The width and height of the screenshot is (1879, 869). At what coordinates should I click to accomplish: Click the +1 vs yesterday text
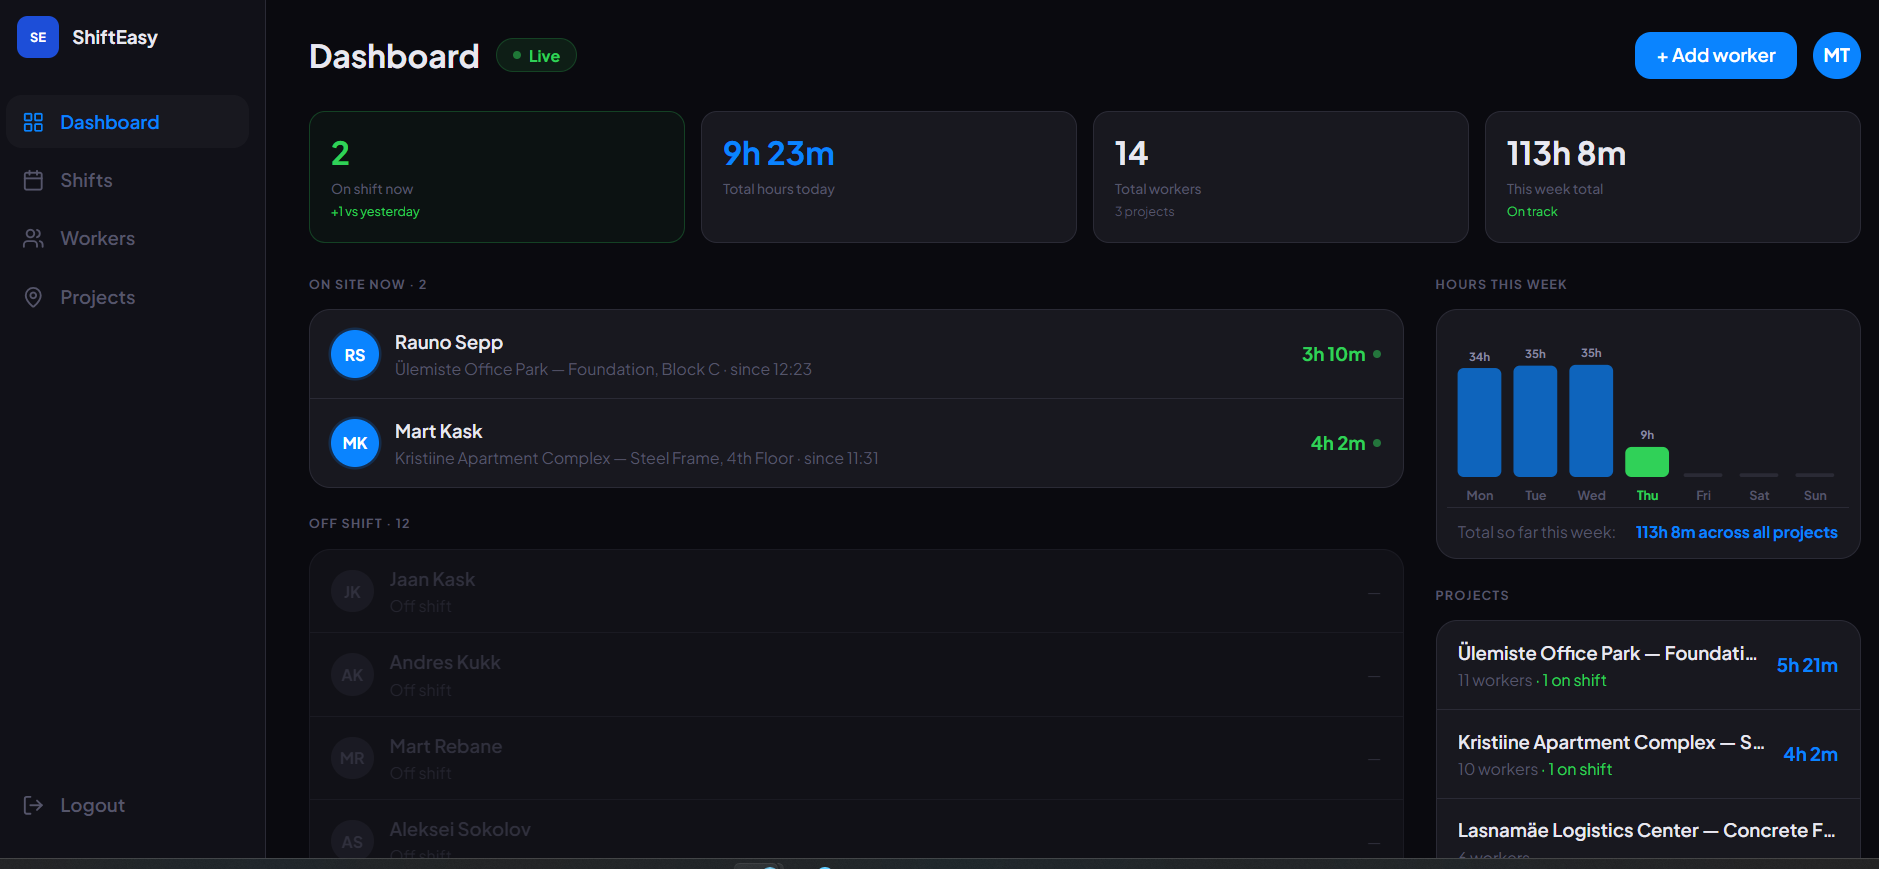pos(375,211)
